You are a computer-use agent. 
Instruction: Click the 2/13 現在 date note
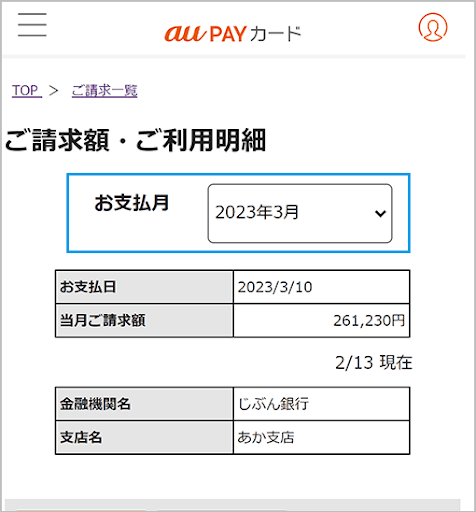pyautogui.click(x=374, y=362)
